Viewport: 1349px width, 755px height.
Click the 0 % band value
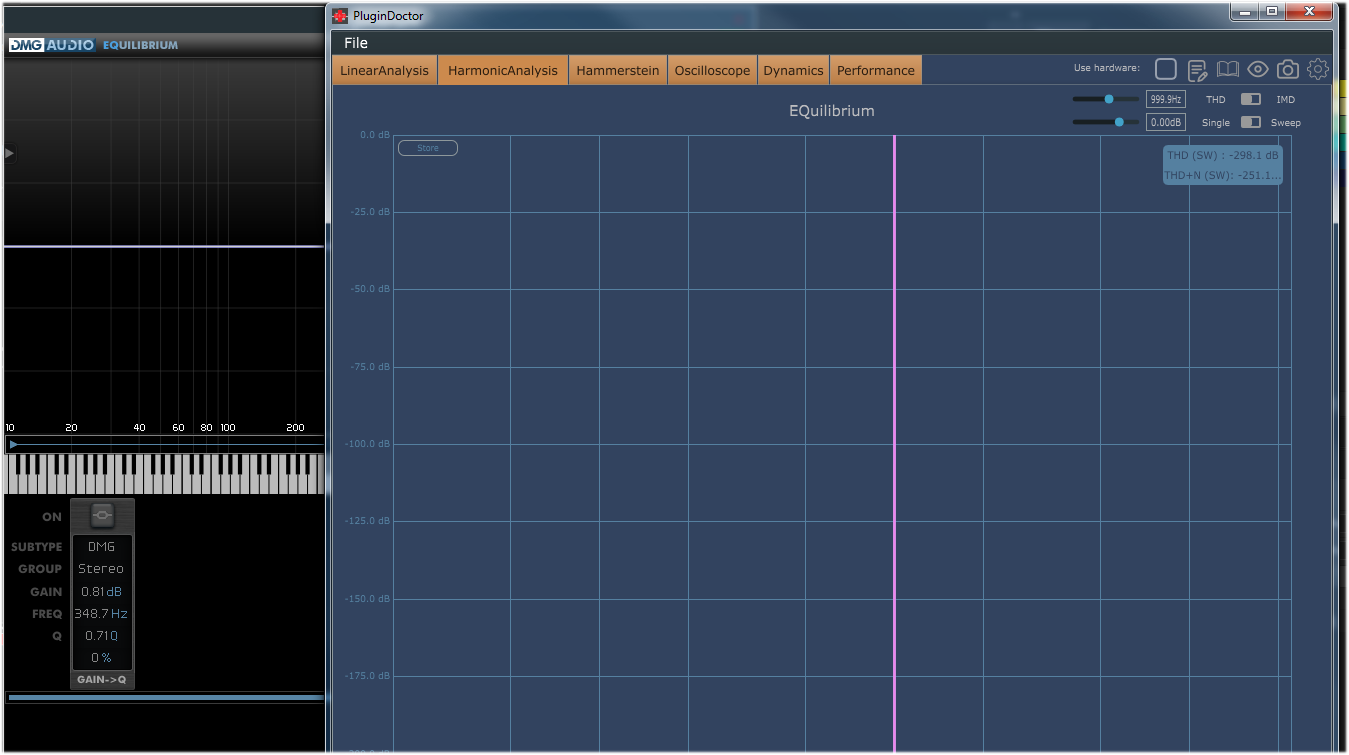click(x=101, y=658)
